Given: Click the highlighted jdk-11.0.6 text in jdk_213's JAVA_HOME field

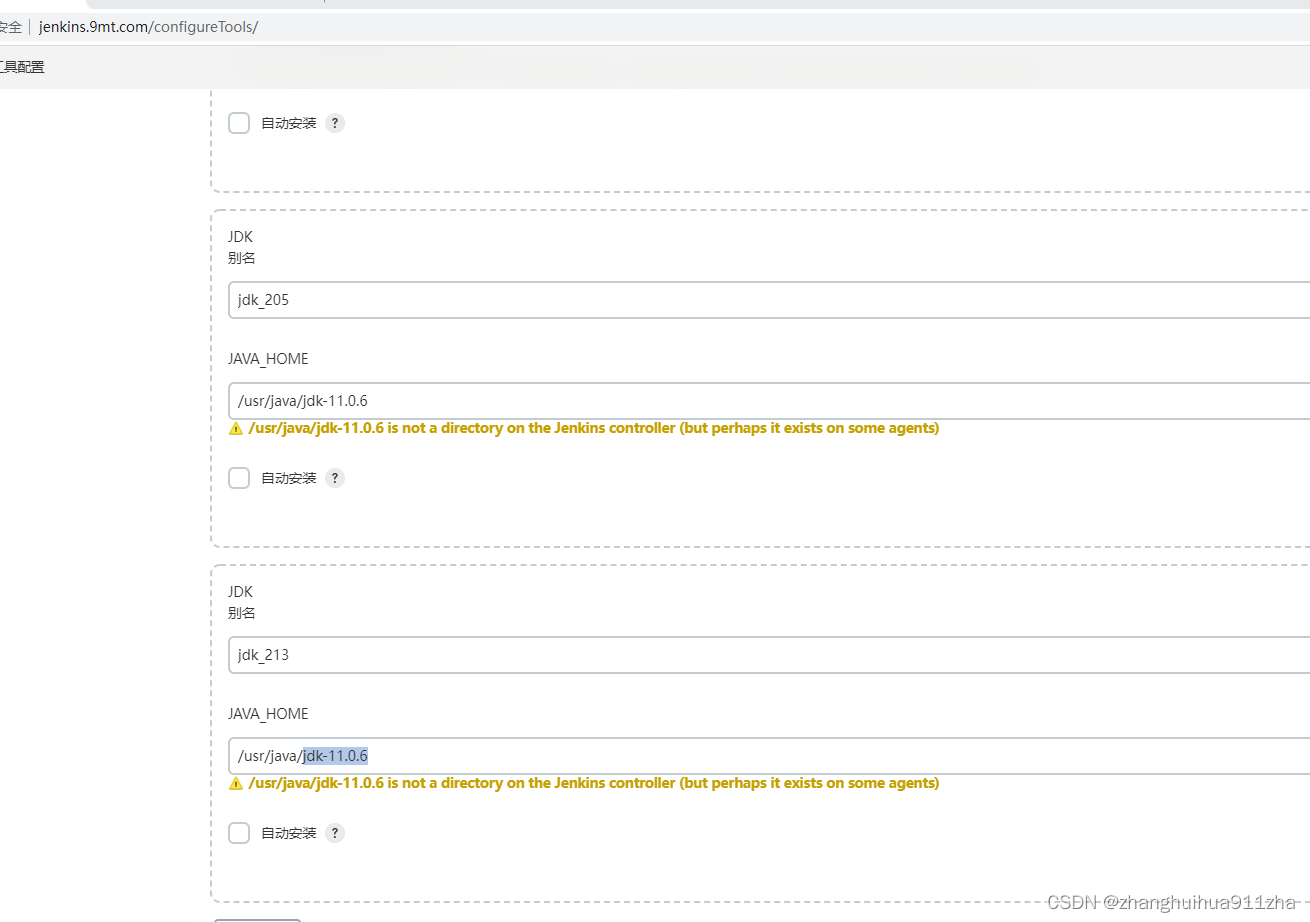Looking at the screenshot, I should point(337,756).
